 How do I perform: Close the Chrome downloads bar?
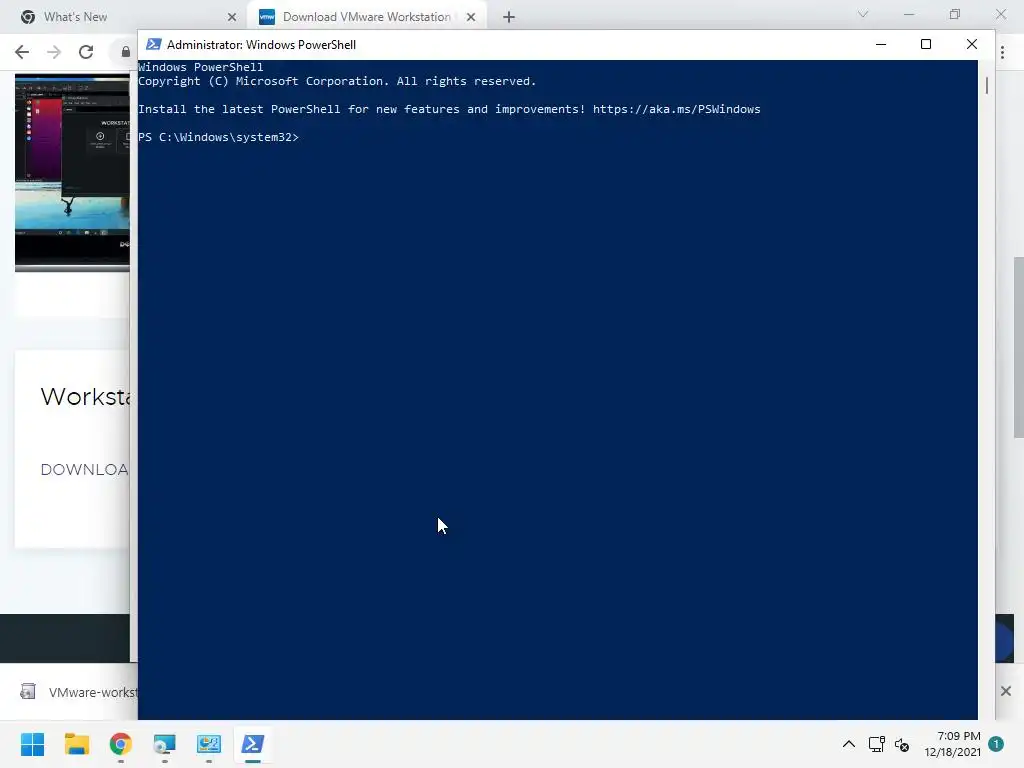click(1006, 691)
